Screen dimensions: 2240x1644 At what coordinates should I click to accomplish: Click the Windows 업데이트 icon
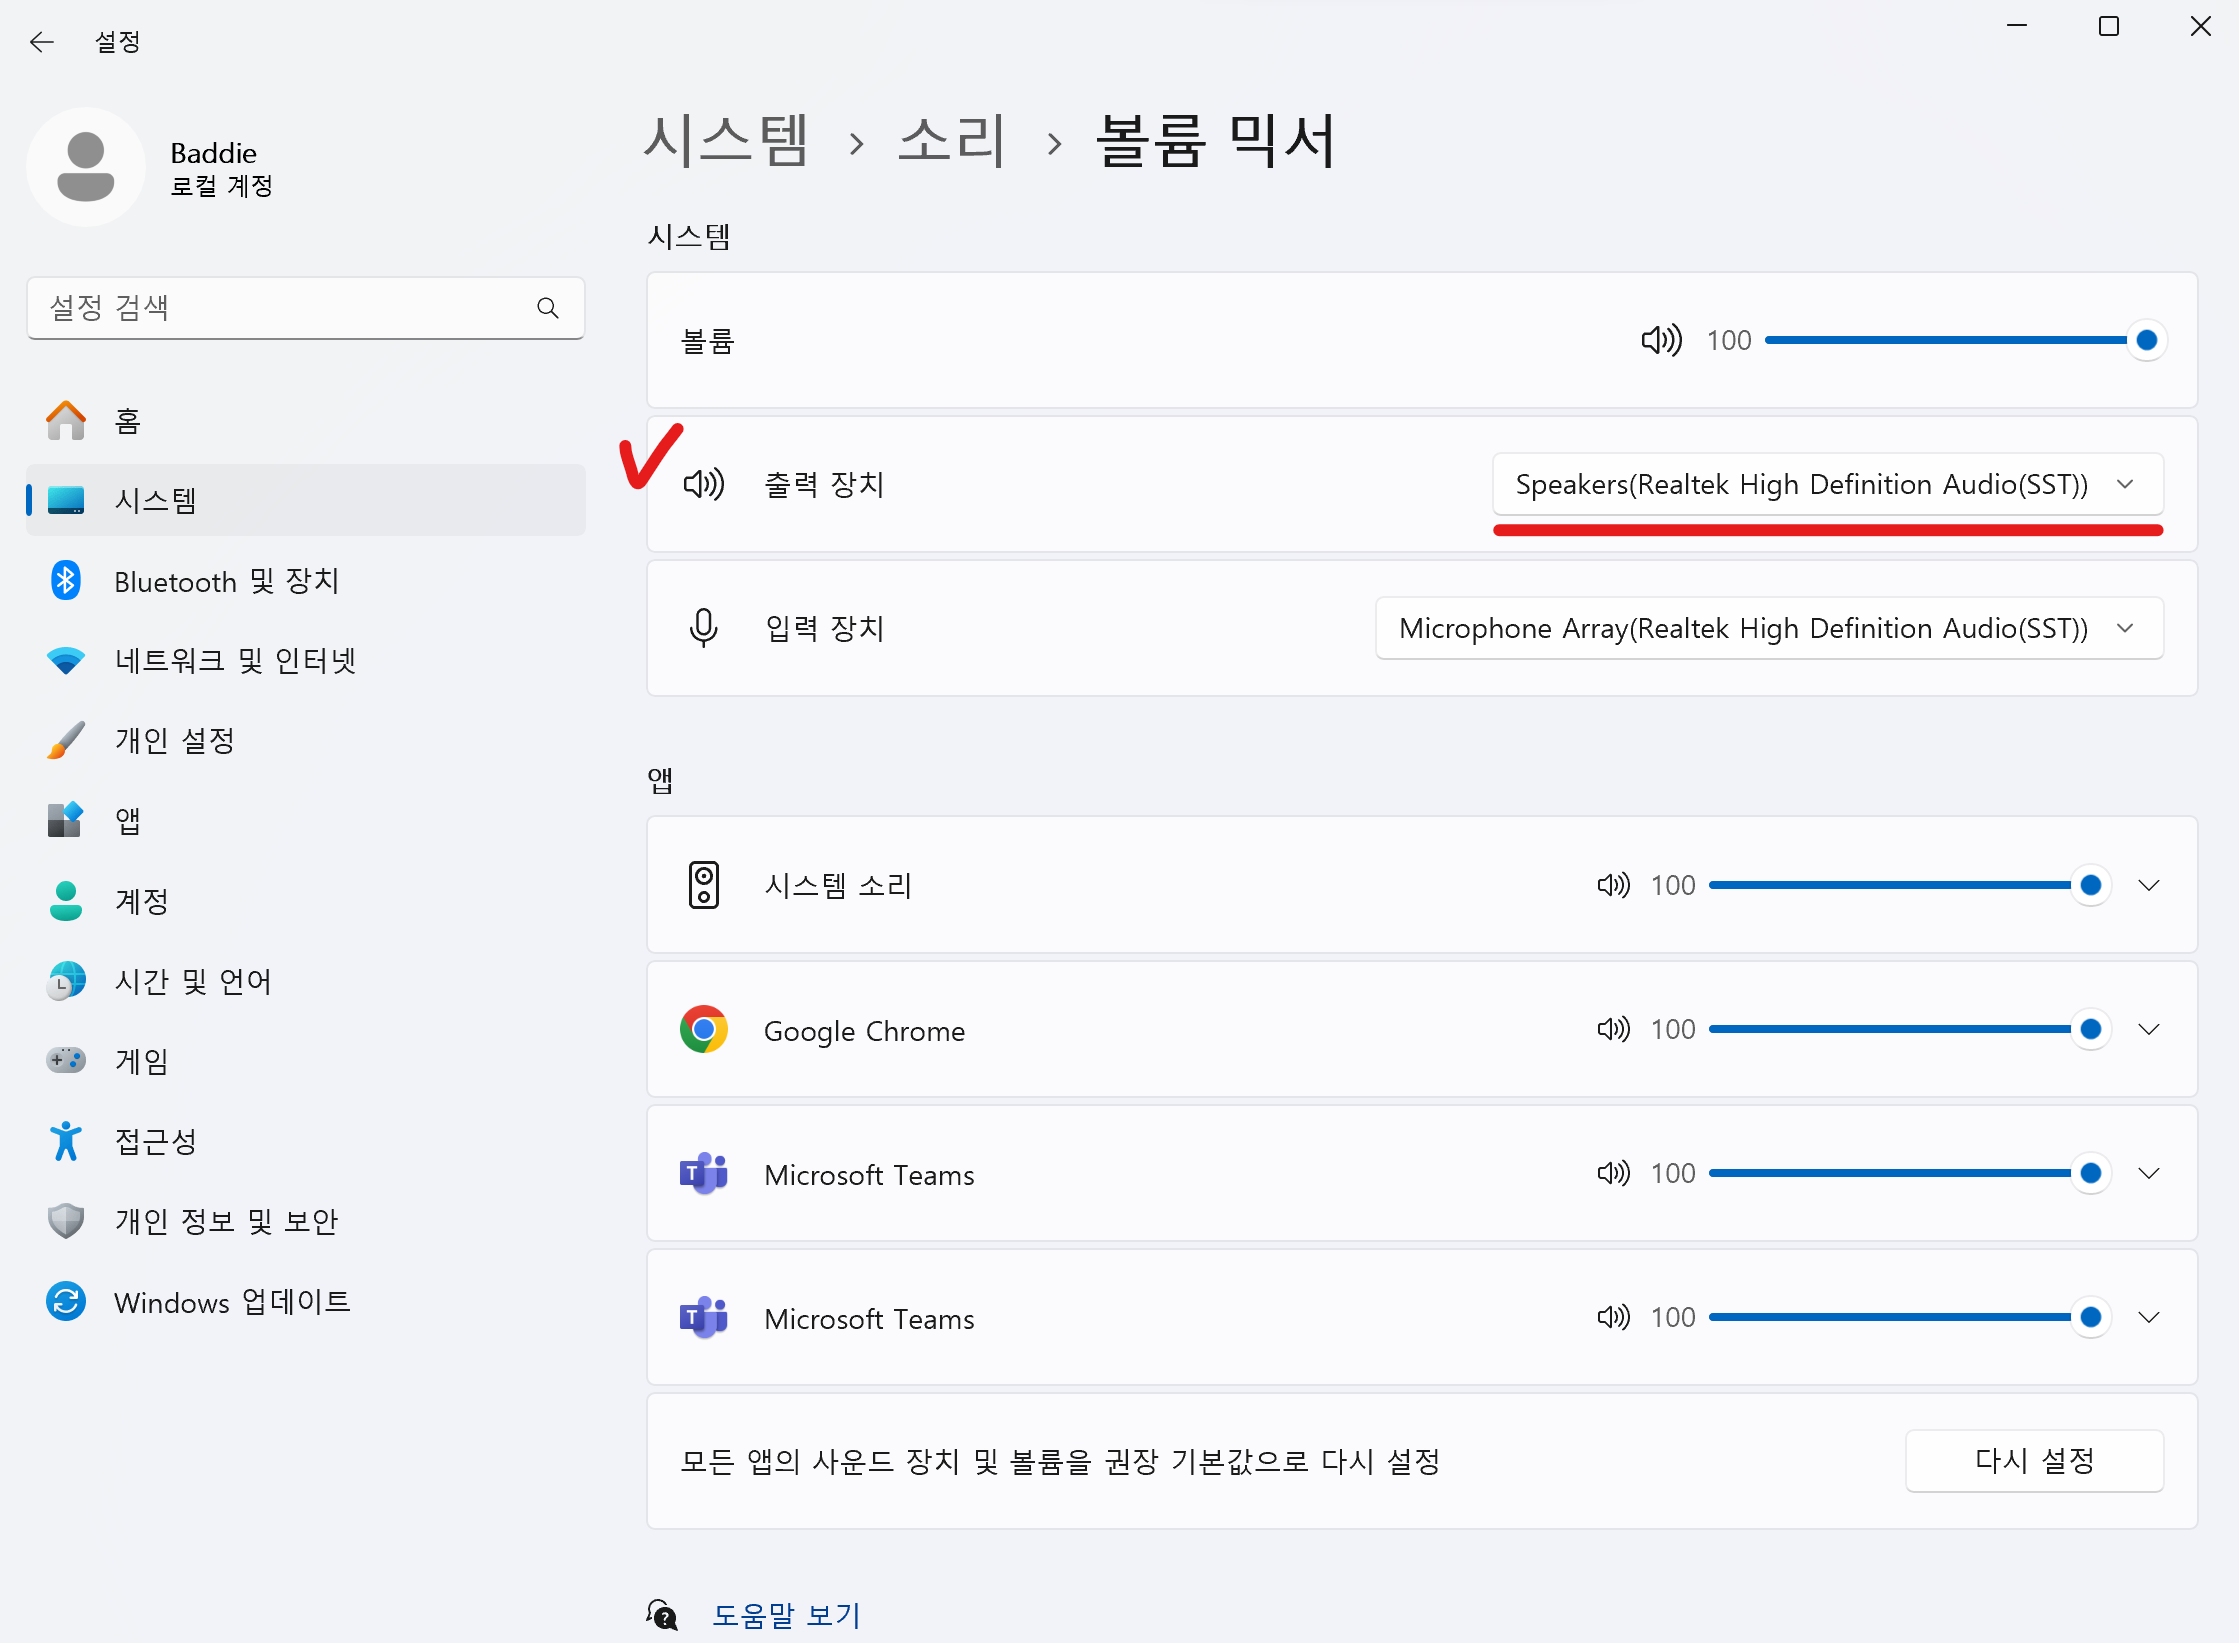click(66, 1301)
